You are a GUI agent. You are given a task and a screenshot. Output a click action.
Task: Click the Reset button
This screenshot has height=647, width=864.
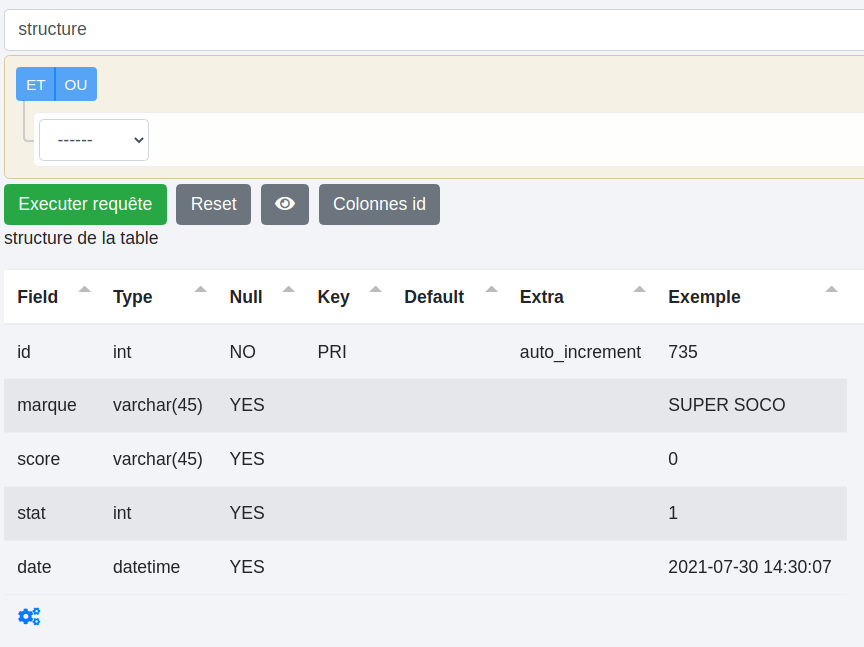coord(213,204)
